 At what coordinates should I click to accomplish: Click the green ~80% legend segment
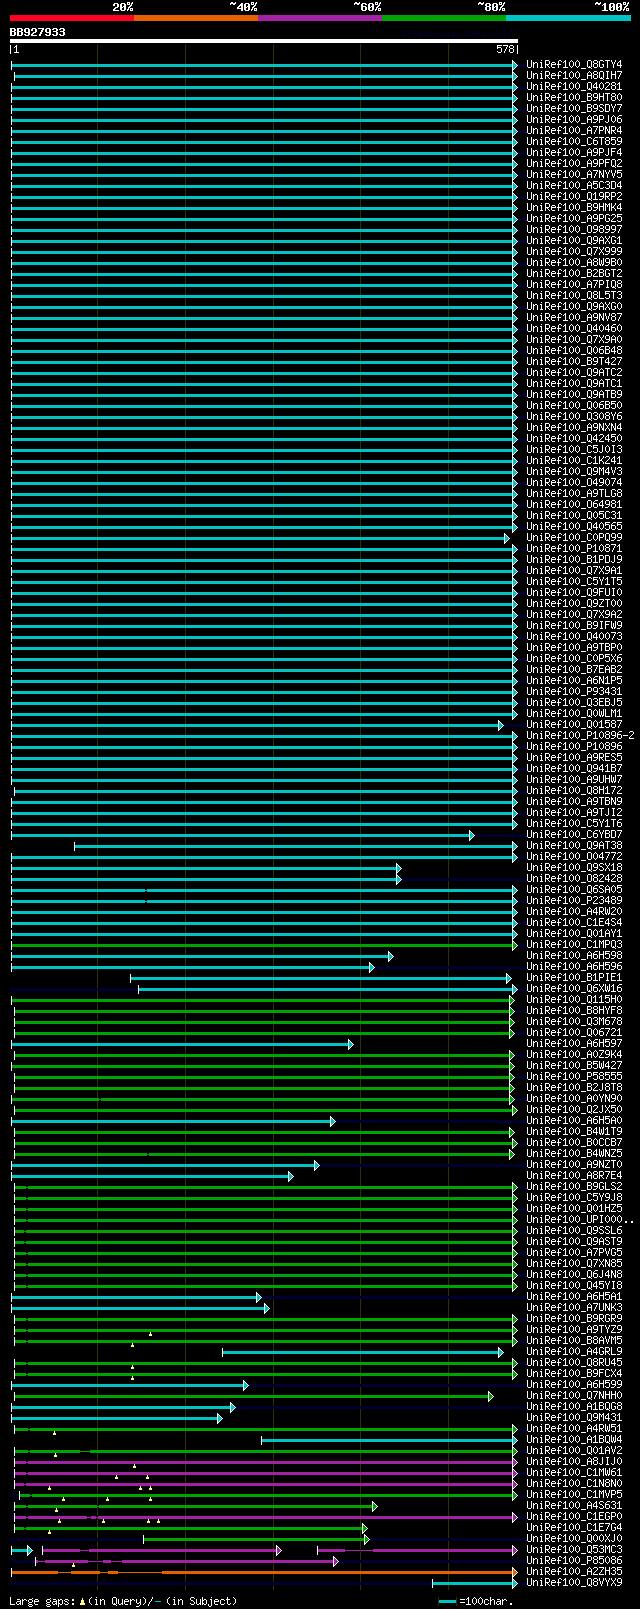[x=443, y=18]
